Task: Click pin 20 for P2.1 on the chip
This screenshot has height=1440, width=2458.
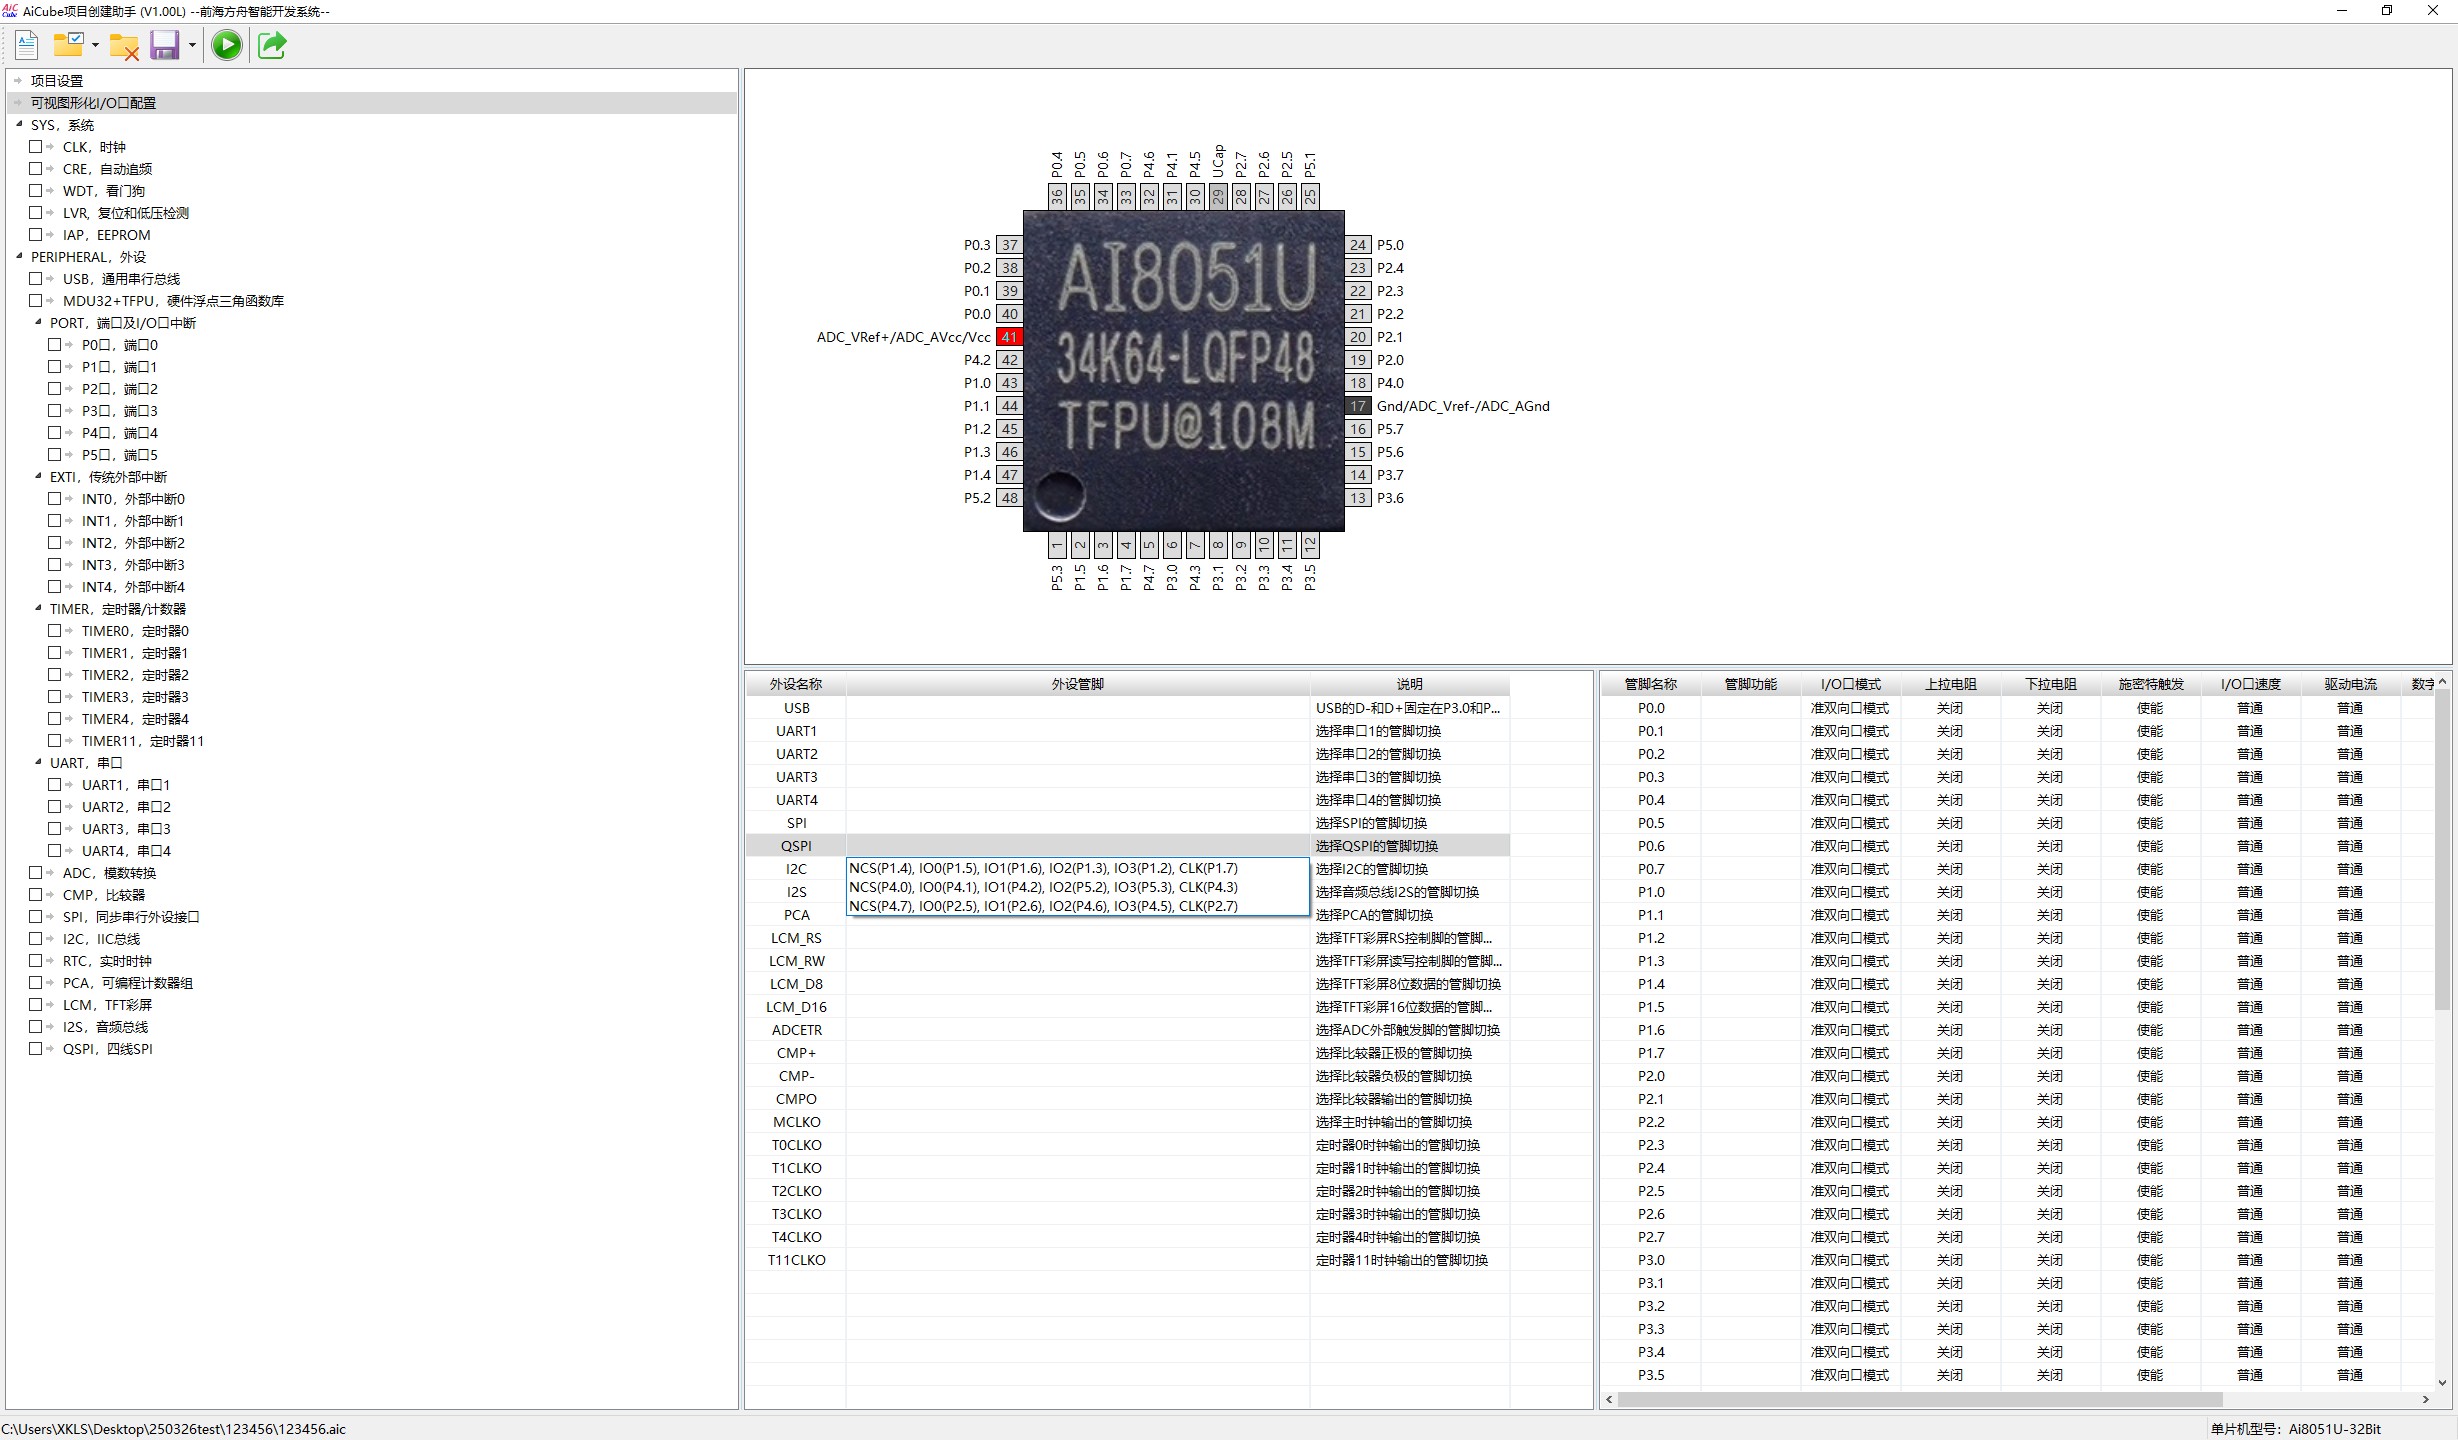Action: [1358, 337]
